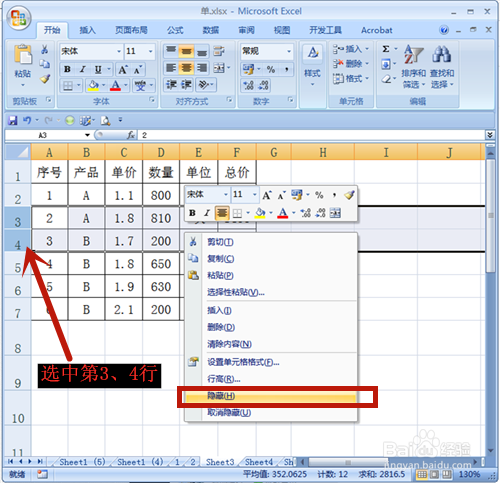Click the ribbon Comma Style button
The height and width of the screenshot is (483, 500).
[x=287, y=69]
